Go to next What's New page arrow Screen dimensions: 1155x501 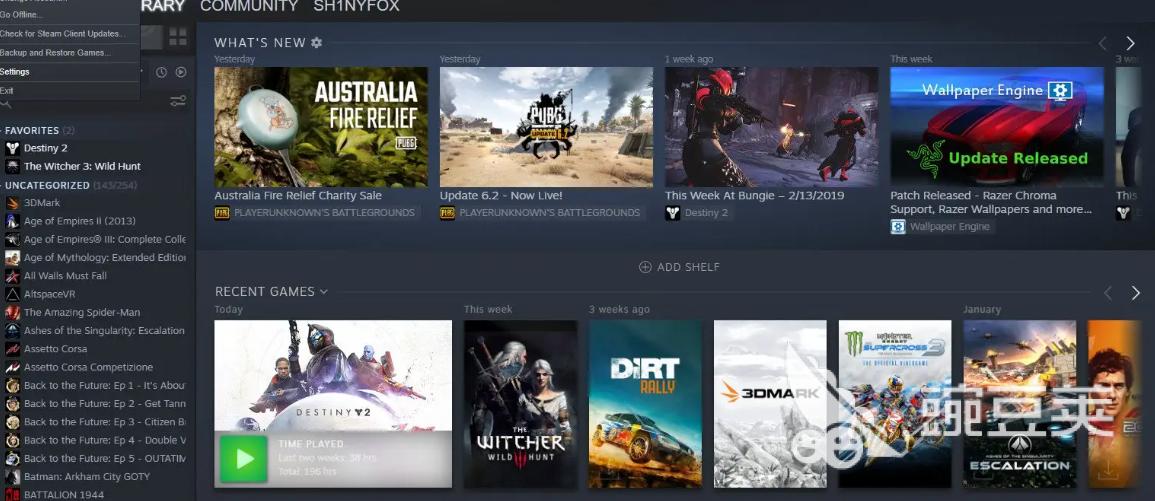(x=1130, y=44)
